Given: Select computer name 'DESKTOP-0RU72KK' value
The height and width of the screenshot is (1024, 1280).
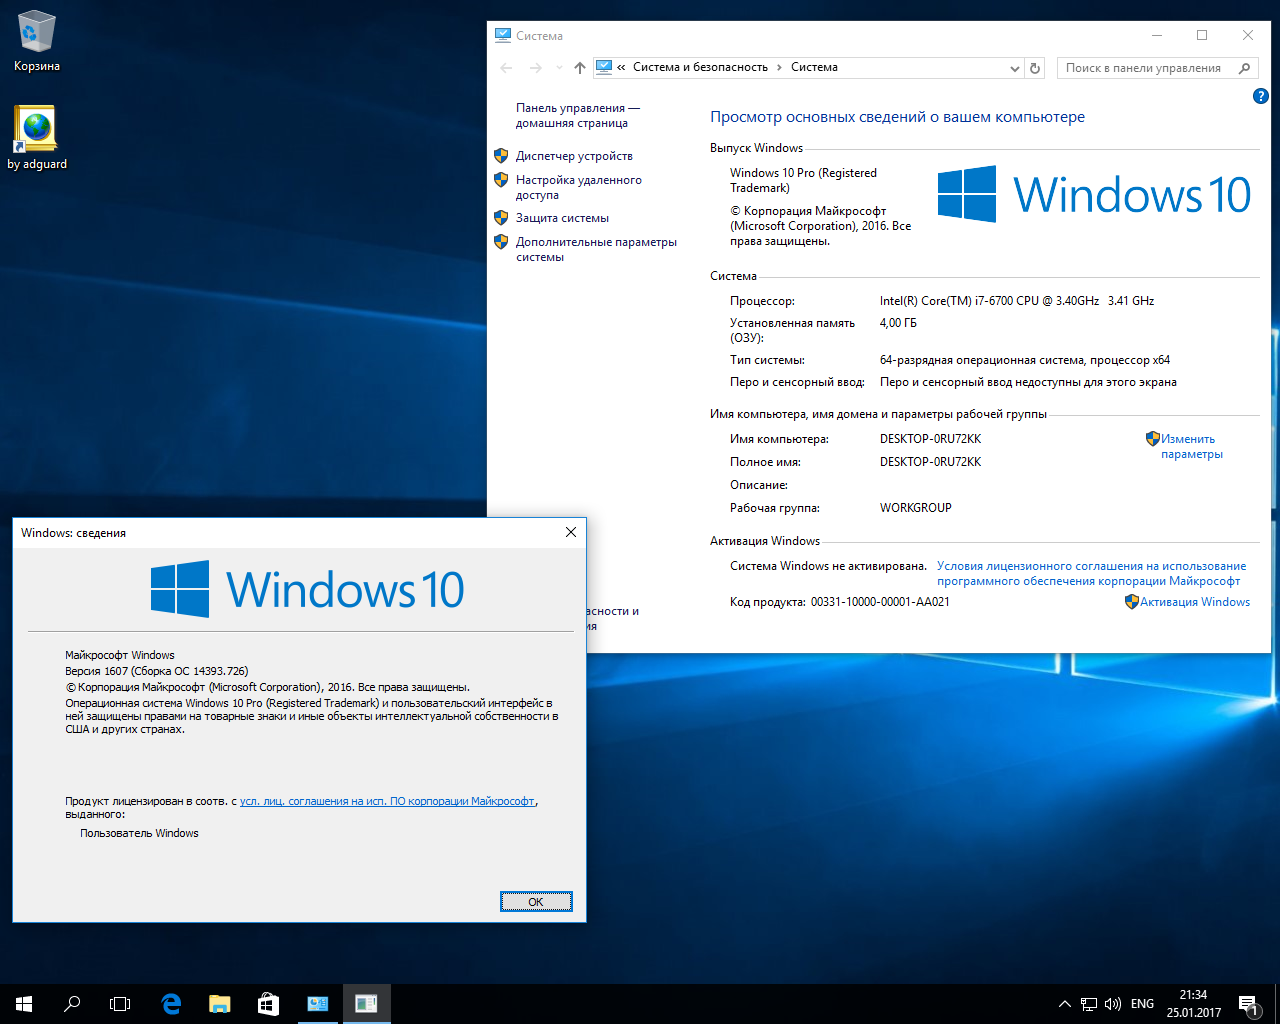Looking at the screenshot, I should 930,439.
